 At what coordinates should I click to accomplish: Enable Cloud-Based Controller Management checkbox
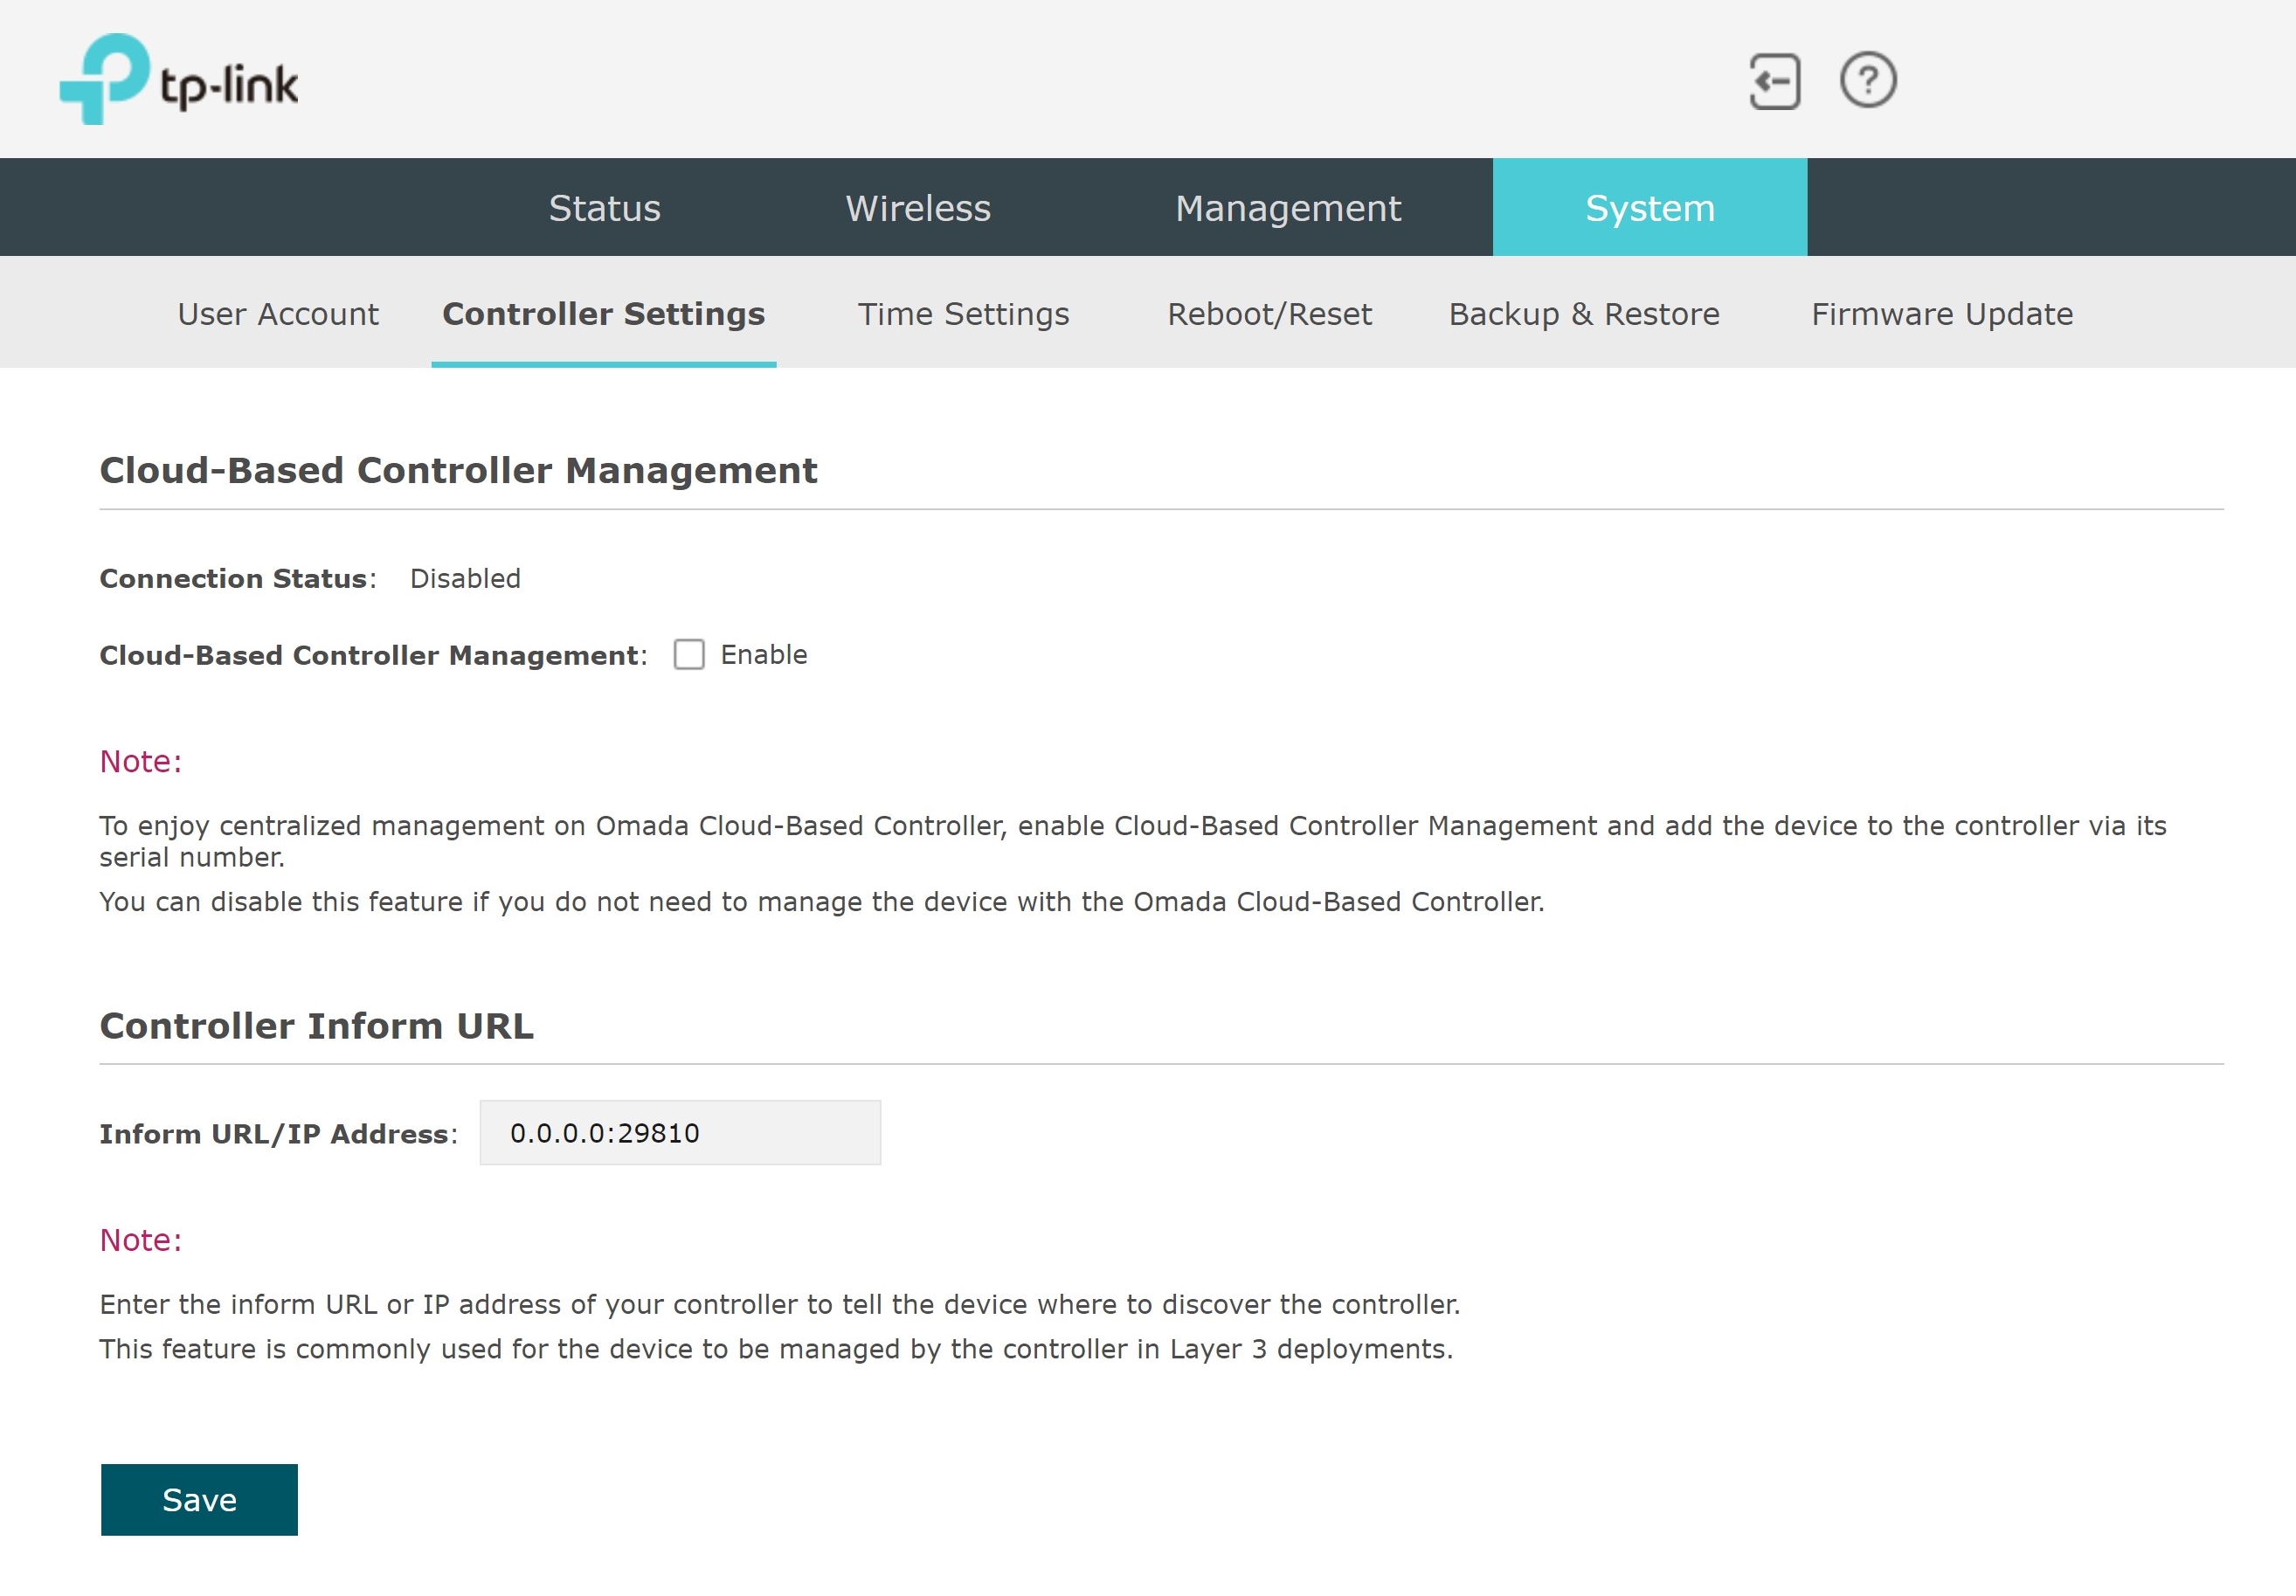(x=689, y=654)
